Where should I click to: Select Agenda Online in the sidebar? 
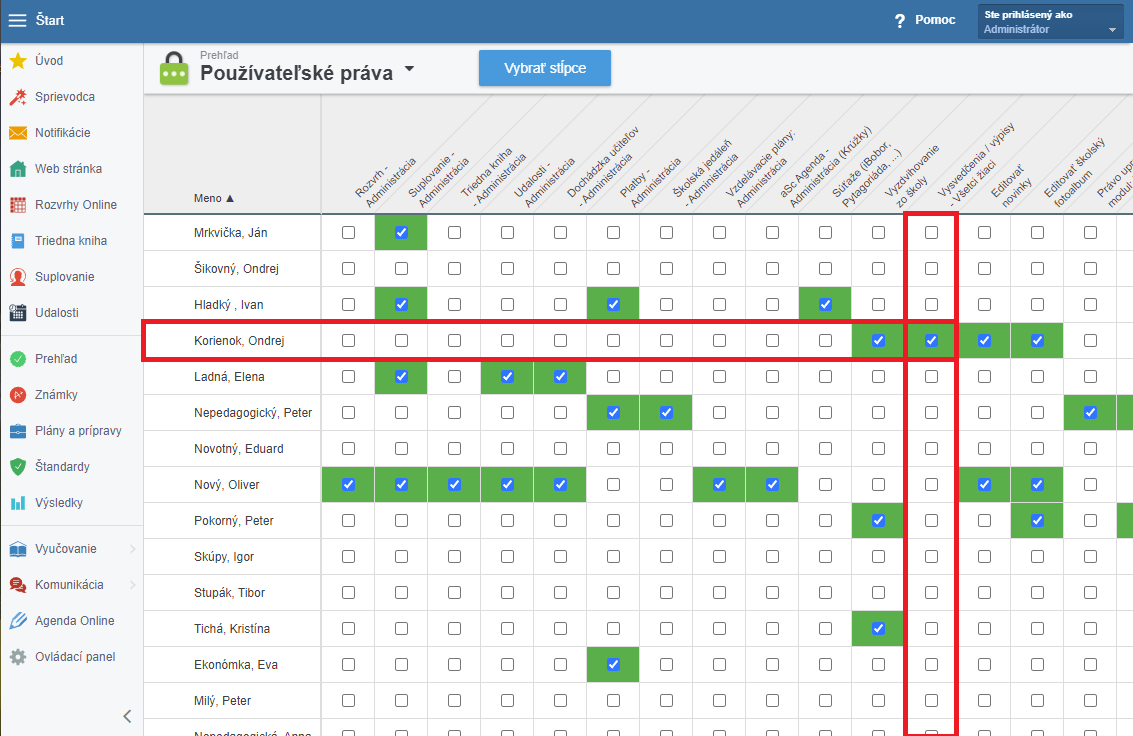74,621
